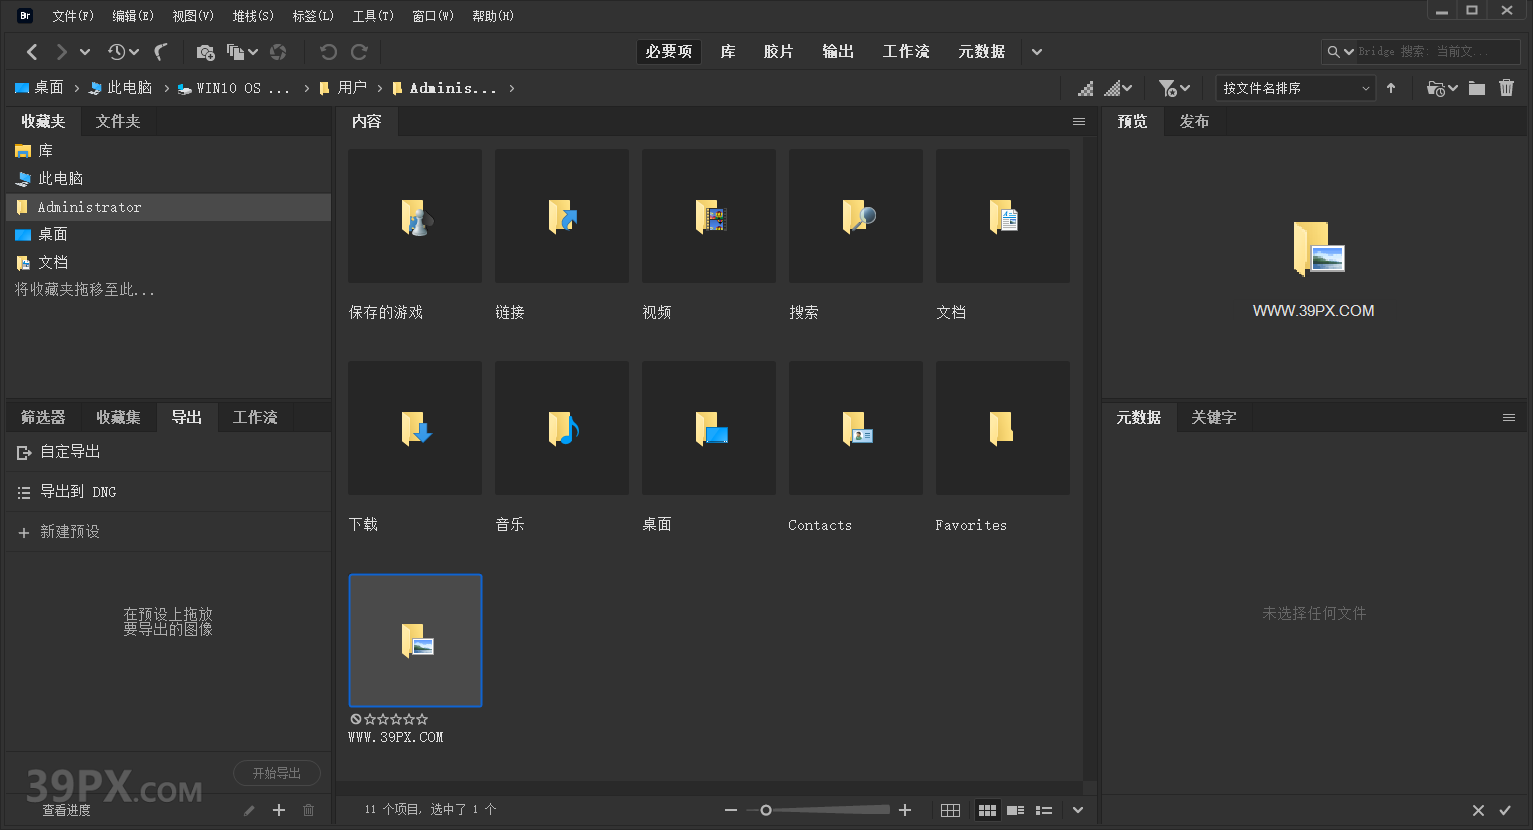This screenshot has height=830, width=1533.
Task: Switch to the 输出 workspace
Action: point(838,52)
